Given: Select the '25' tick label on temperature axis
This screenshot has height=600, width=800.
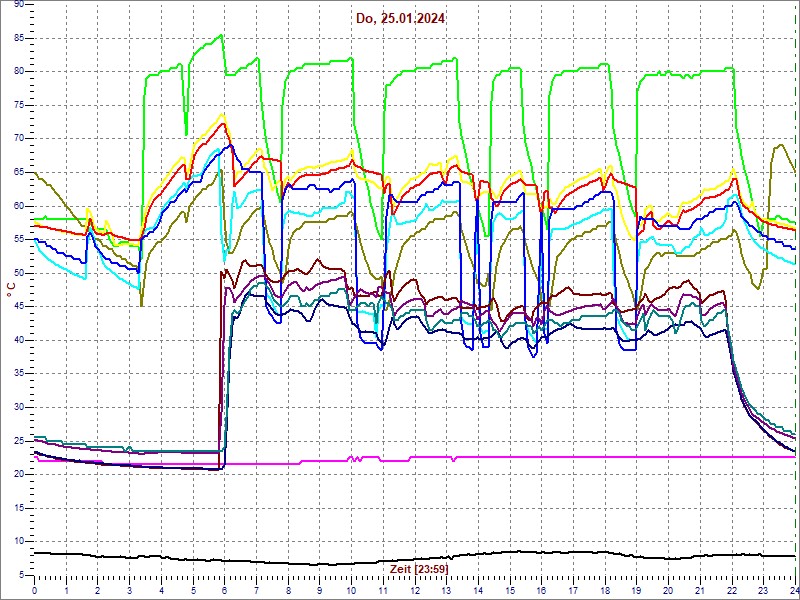Looking at the screenshot, I should [18, 441].
